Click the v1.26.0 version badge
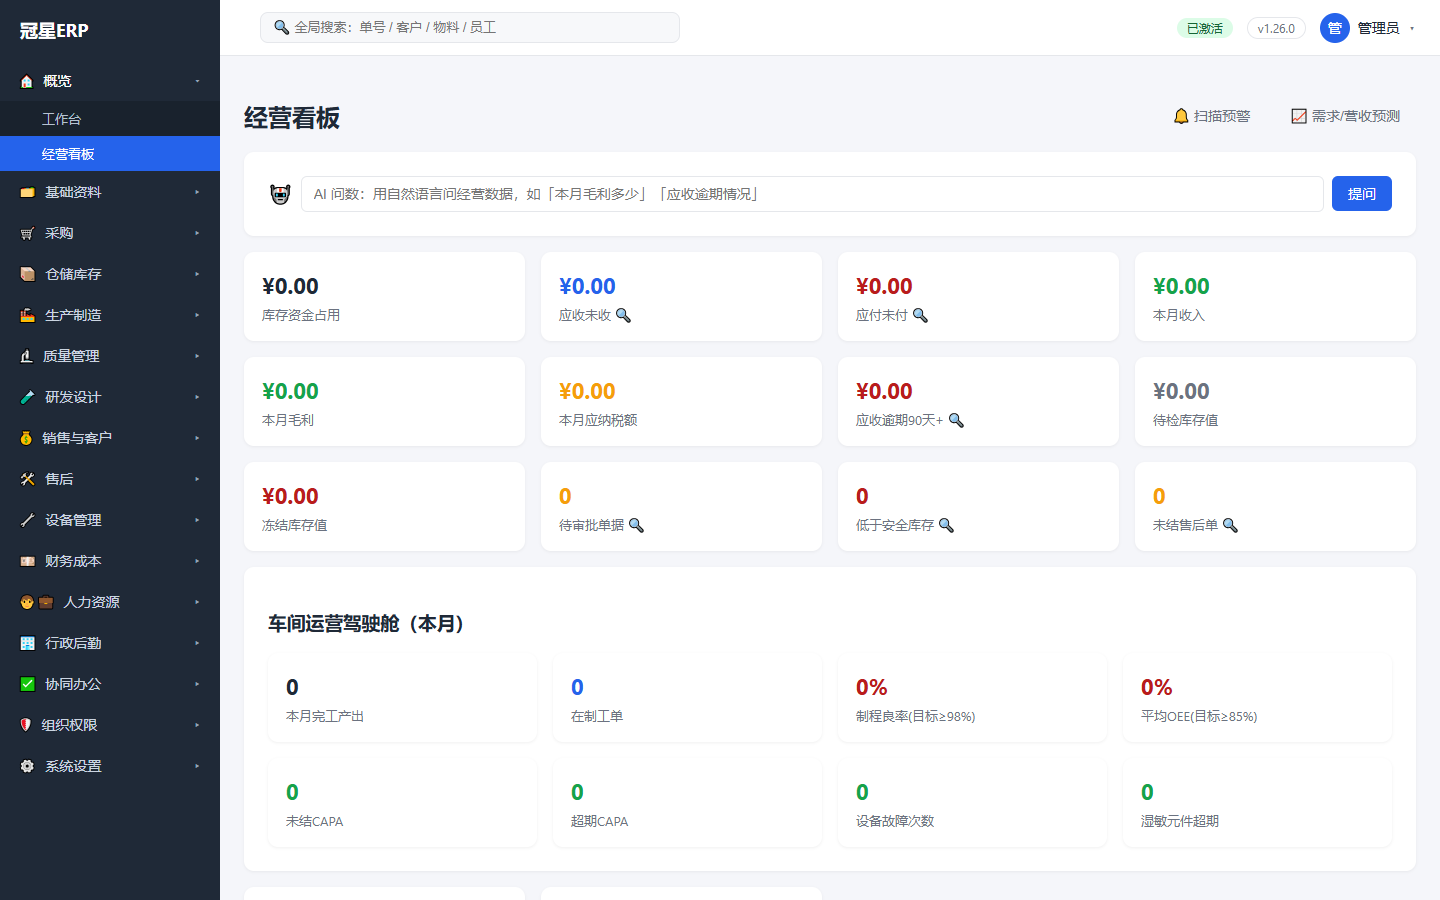This screenshot has width=1440, height=900. [x=1276, y=28]
